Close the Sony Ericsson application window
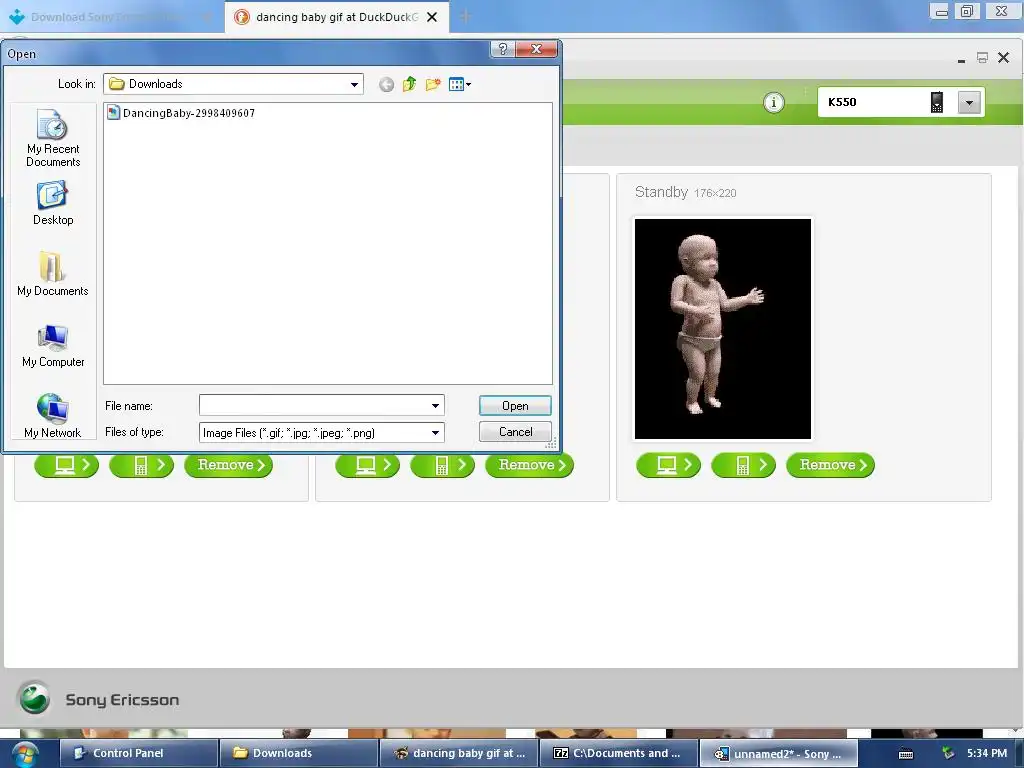1024x768 pixels. click(x=1004, y=58)
